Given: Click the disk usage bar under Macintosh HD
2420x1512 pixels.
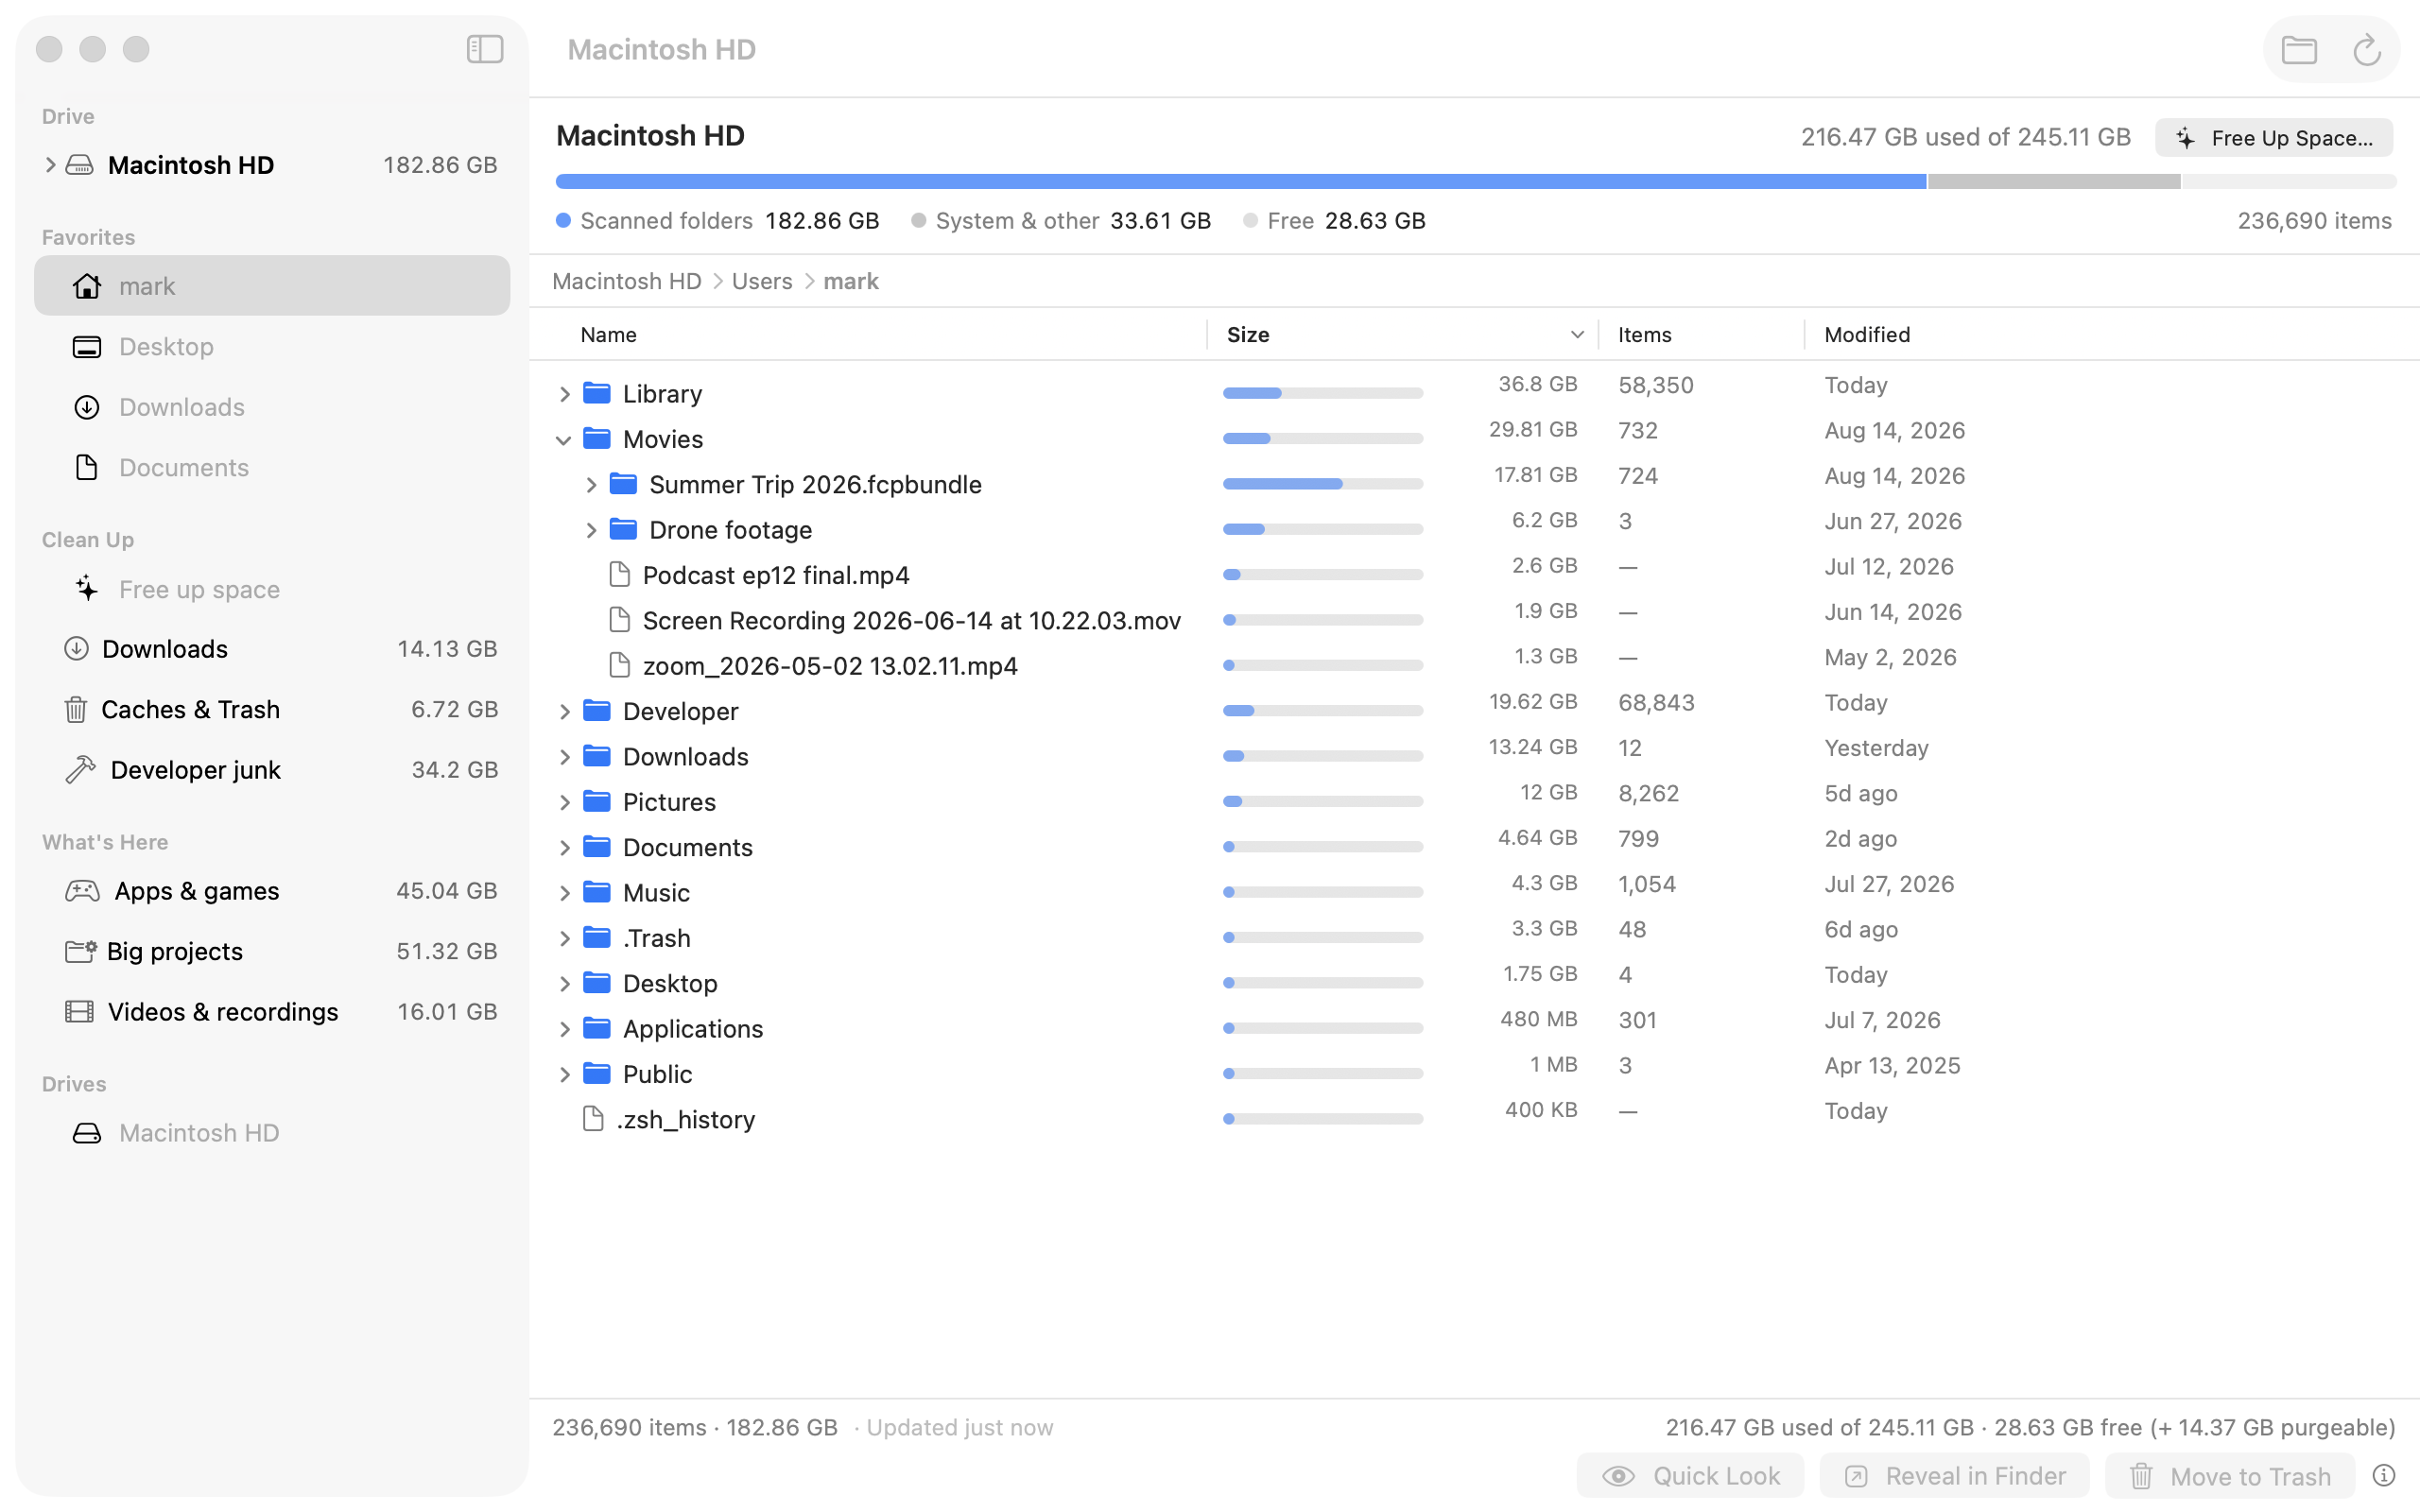Looking at the screenshot, I should point(1476,181).
